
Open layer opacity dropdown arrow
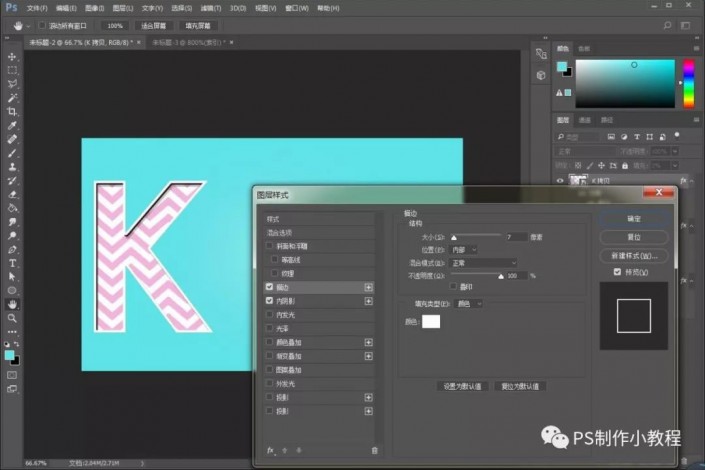[675, 152]
